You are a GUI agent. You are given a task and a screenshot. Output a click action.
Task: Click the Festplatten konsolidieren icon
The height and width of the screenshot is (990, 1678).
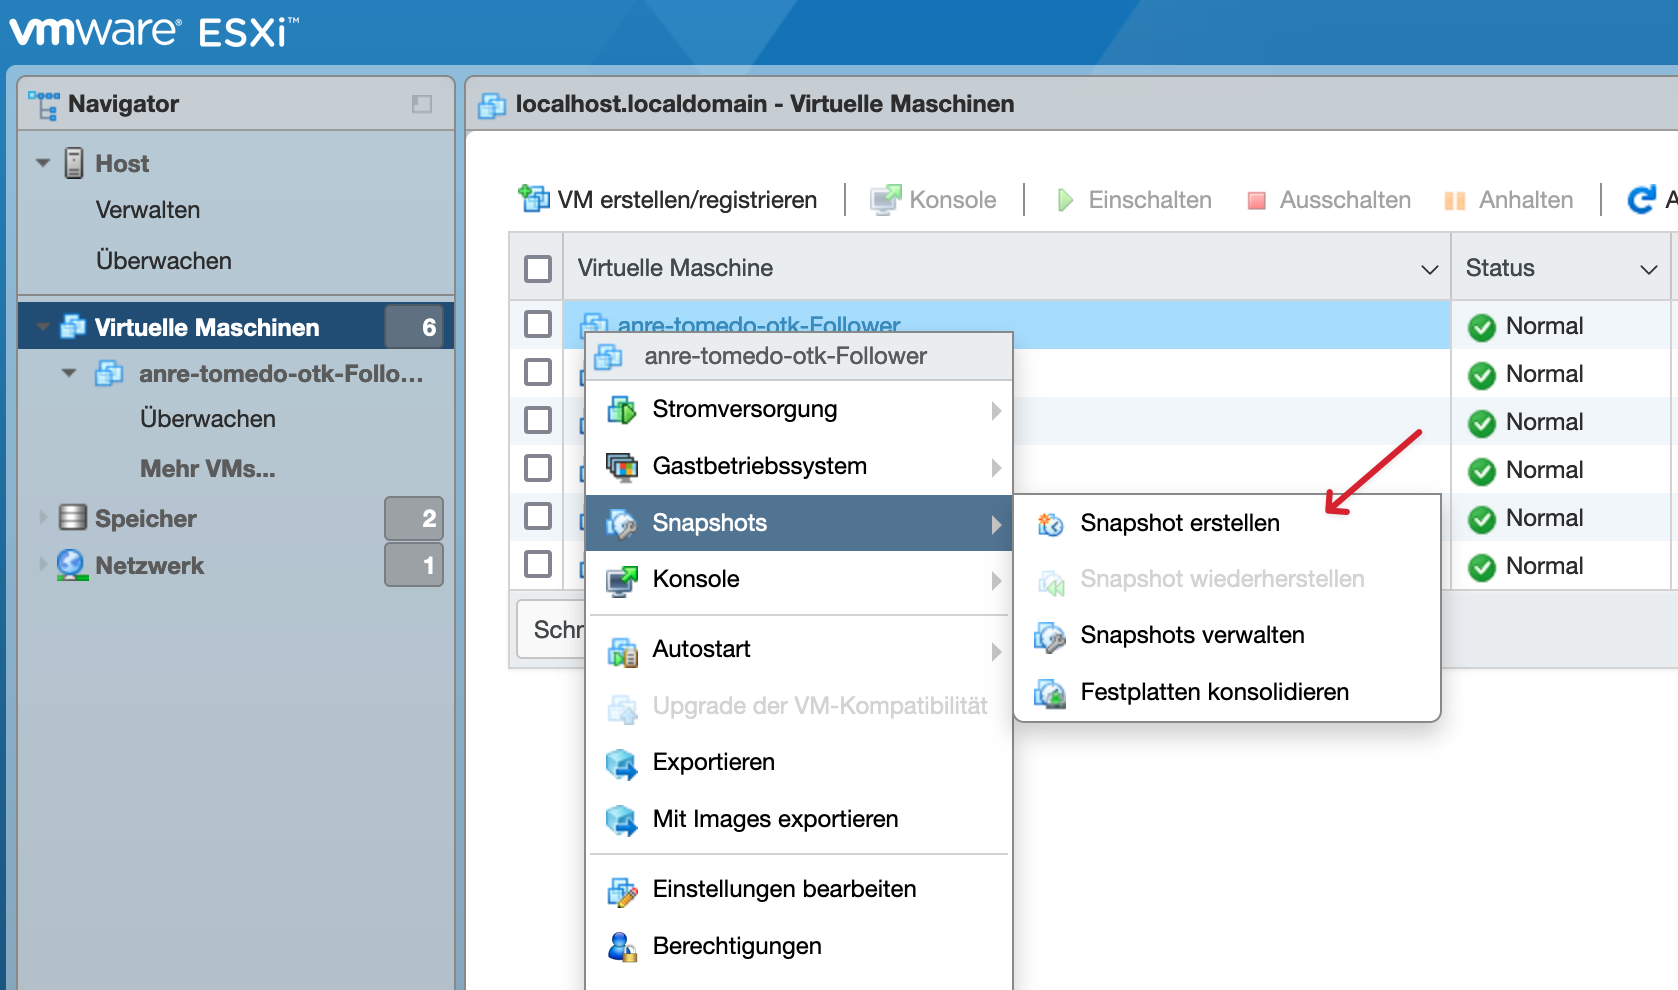tap(1050, 693)
